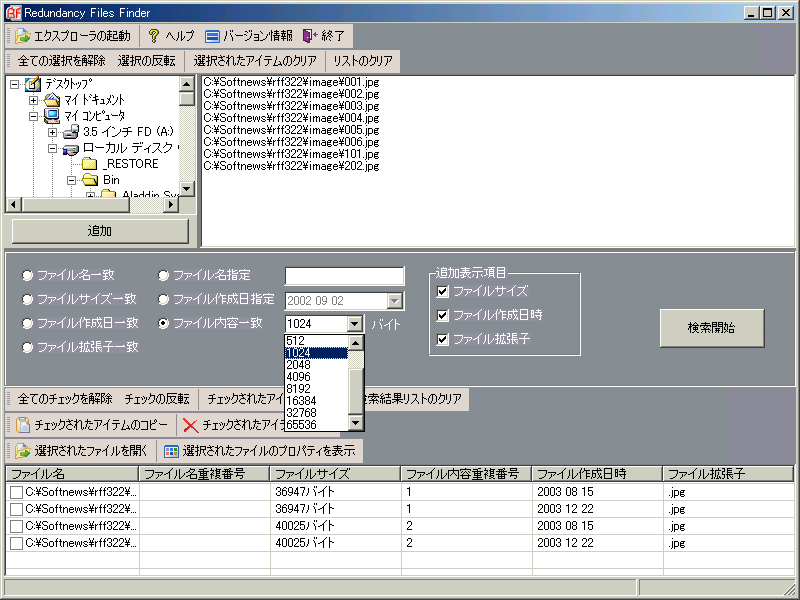Choose 8192 in byte size list
Viewport: 800px width, 600px height.
316,389
